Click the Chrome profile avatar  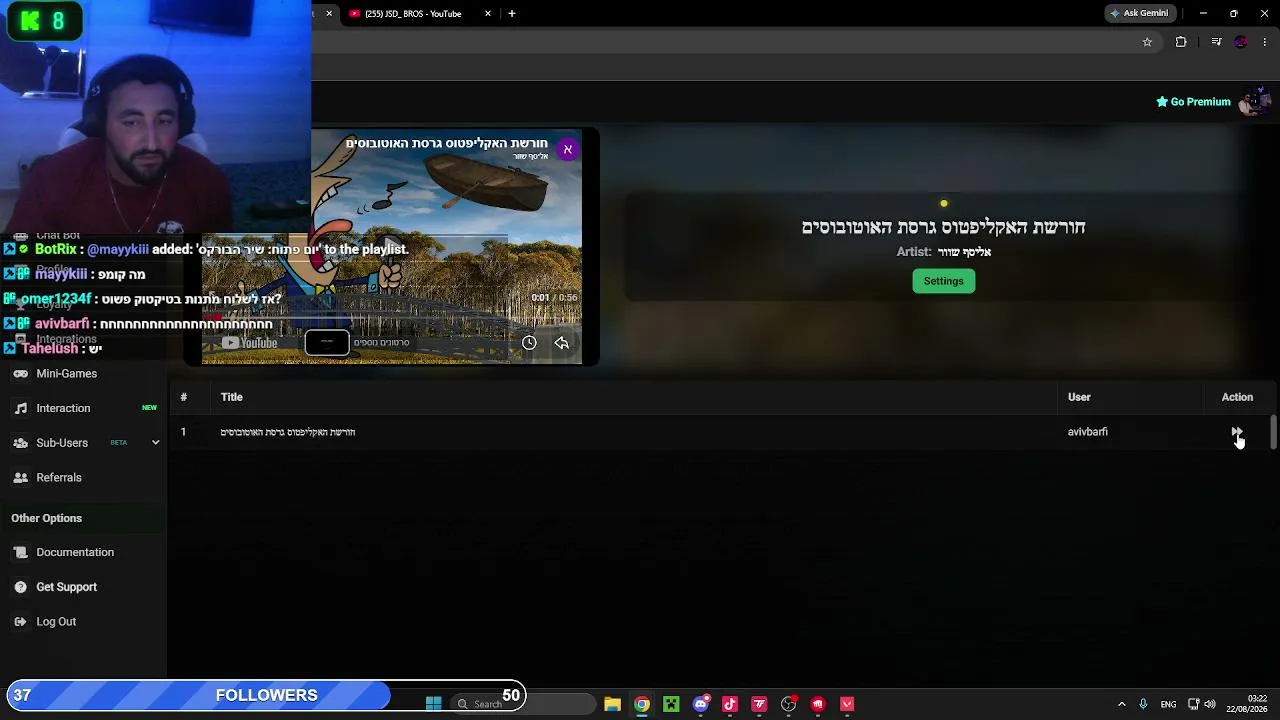coord(1241,42)
